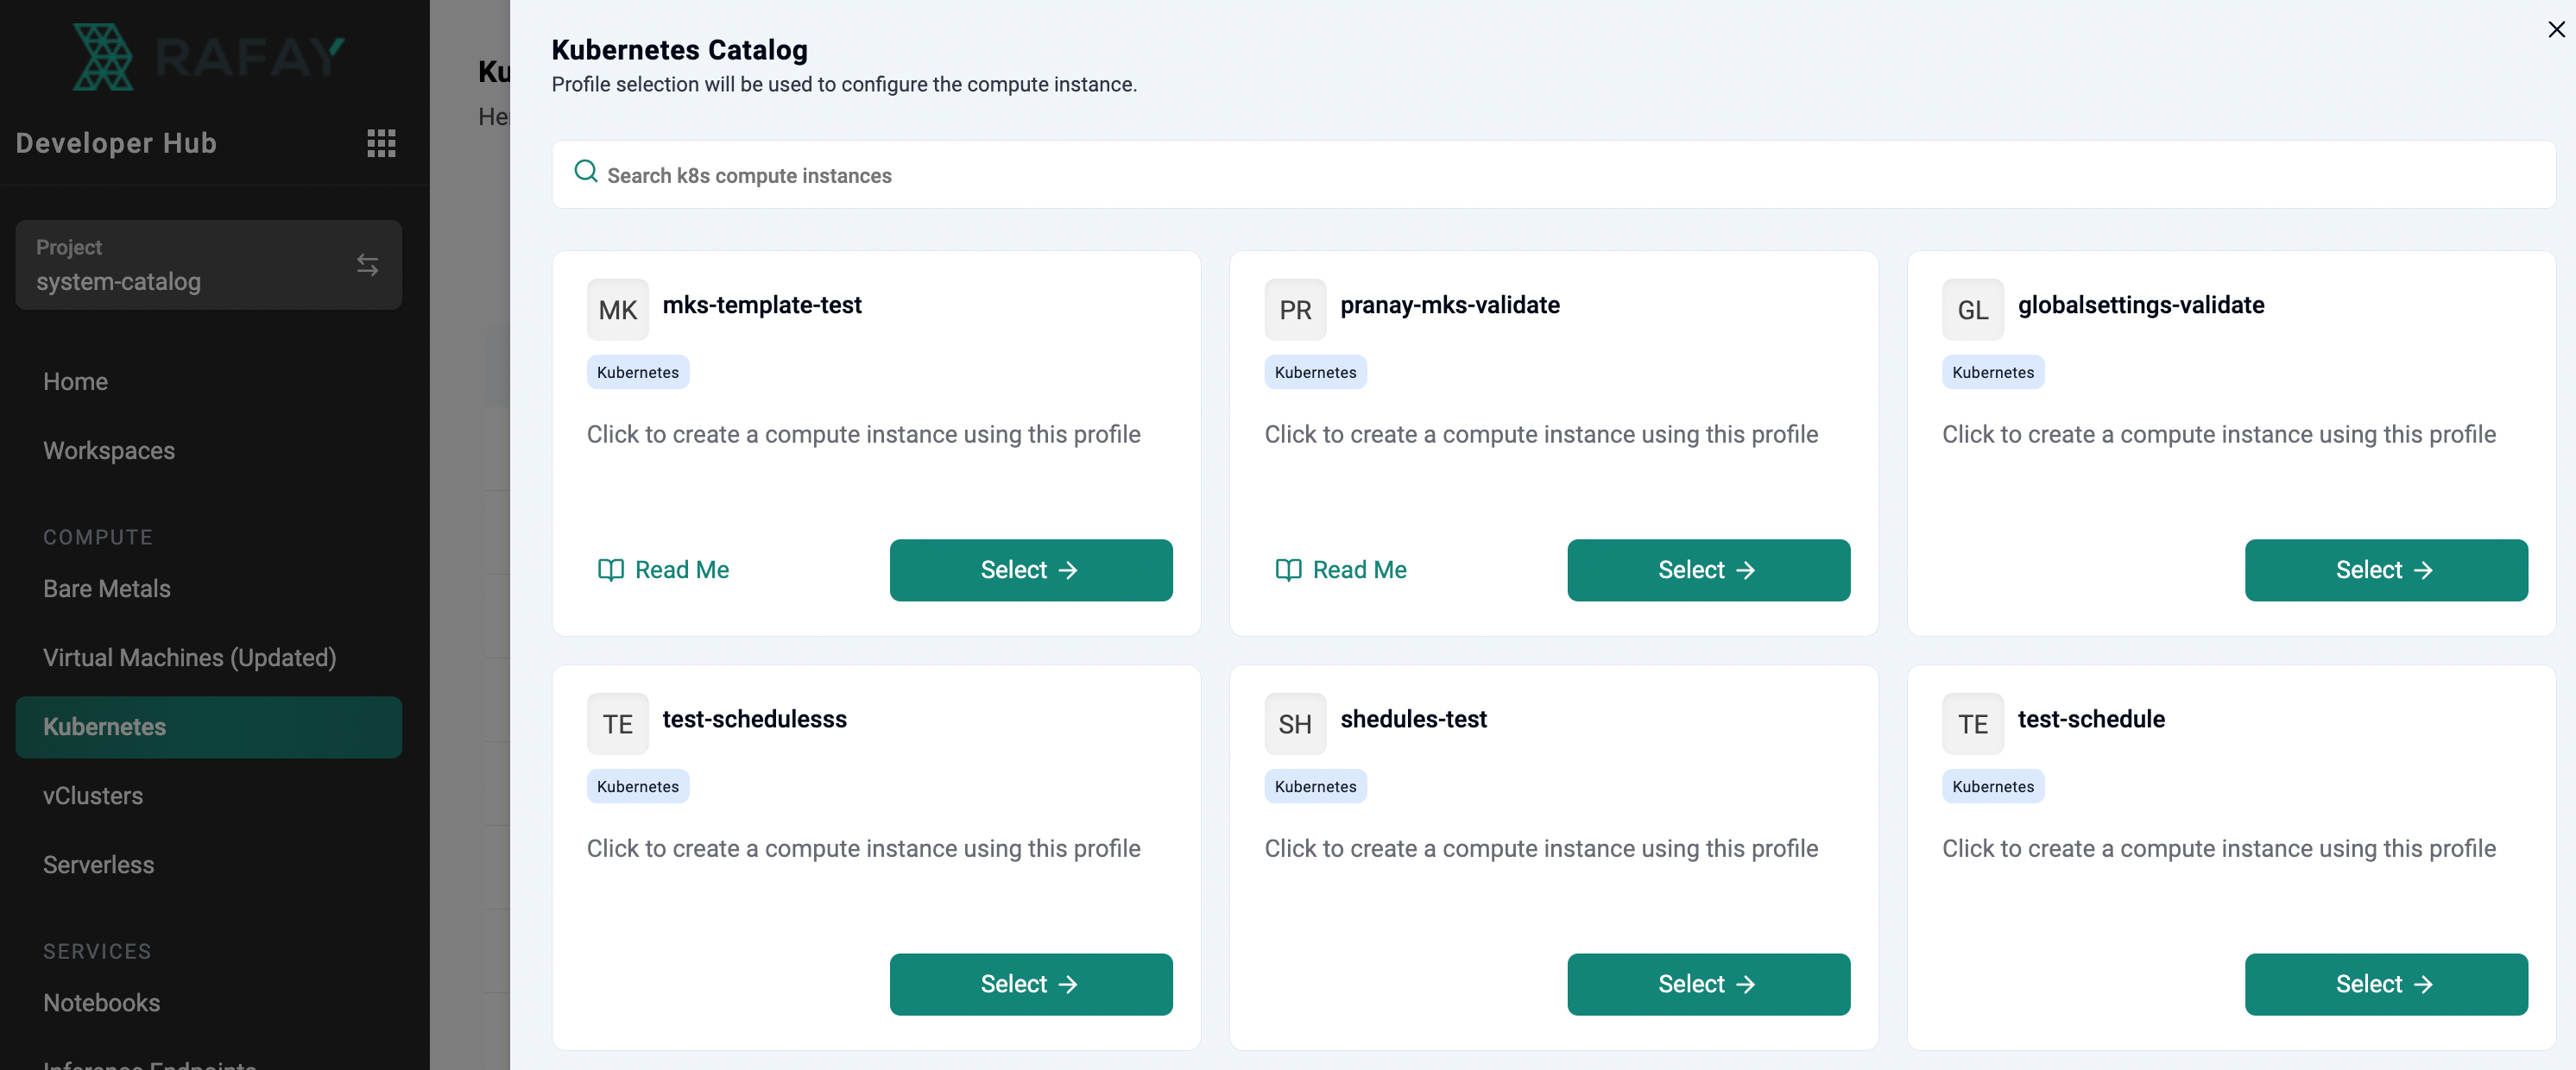Screen dimensions: 2576x1070
Task: Click the PR avatar of pranay-mks-validate
Action: coord(1295,310)
